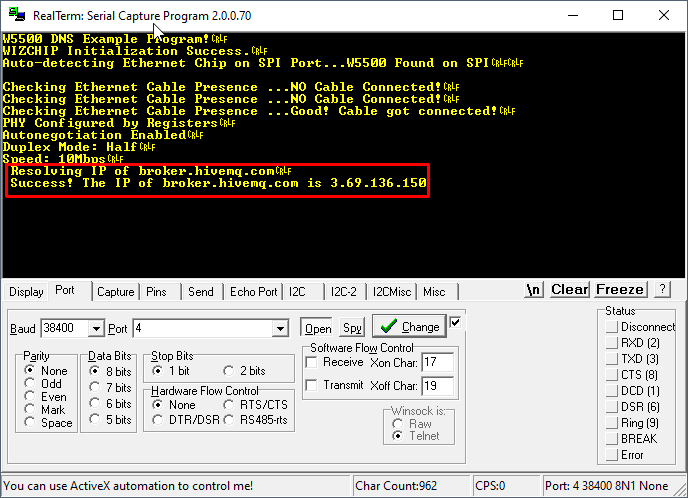Go to the Send tab
Viewport: 688px width, 498px height.
201,292
